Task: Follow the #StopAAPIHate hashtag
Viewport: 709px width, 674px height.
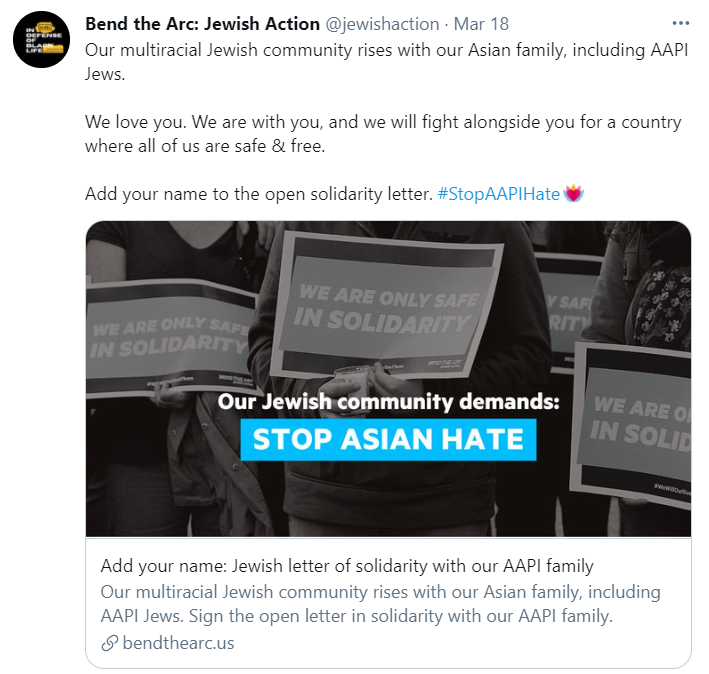Action: click(499, 194)
